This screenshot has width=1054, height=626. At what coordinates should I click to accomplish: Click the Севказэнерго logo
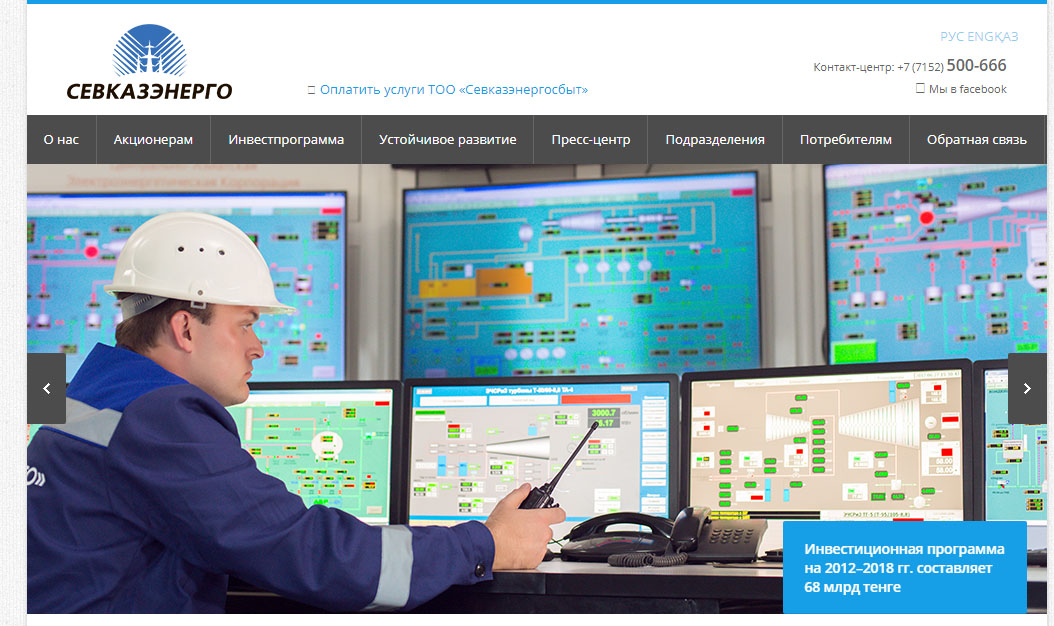coord(149,64)
